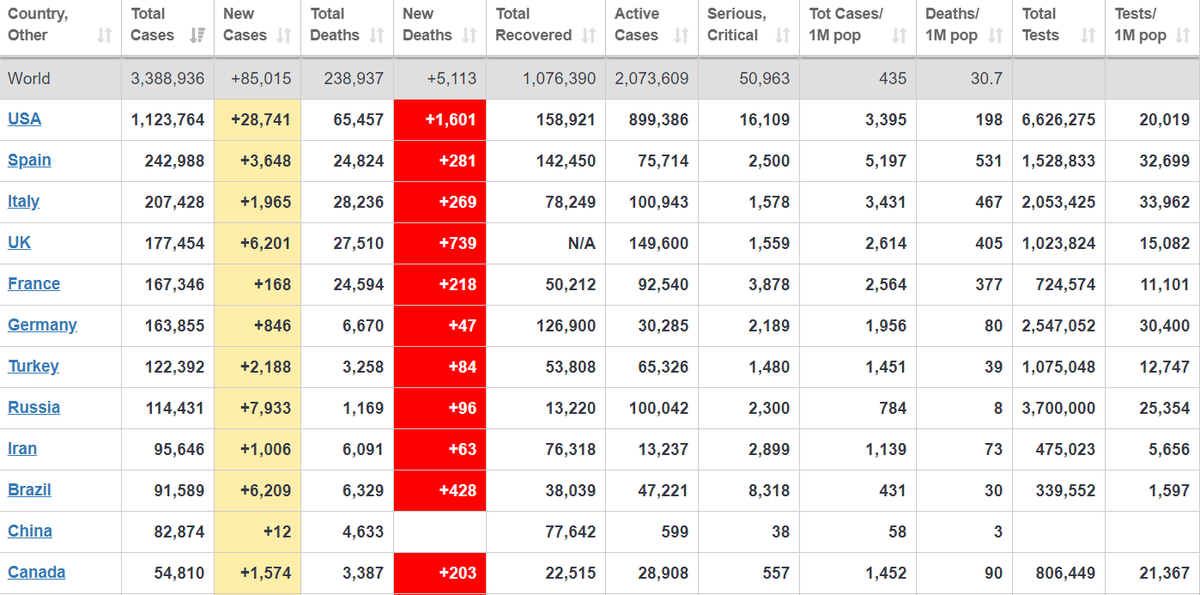Open the Russia country link

[34, 407]
